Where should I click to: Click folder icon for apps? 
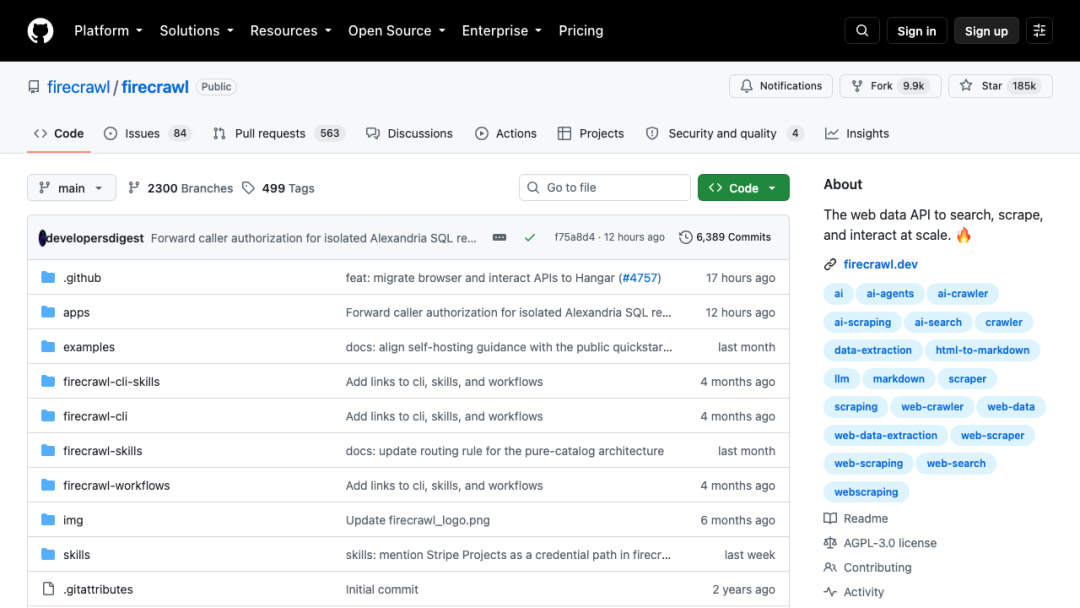(x=48, y=312)
